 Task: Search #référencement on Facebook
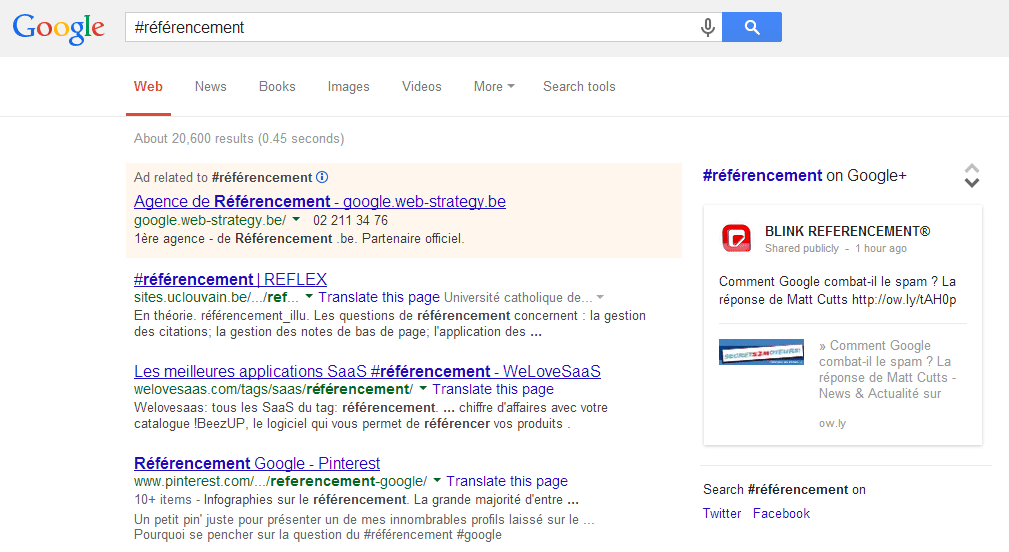click(x=781, y=513)
